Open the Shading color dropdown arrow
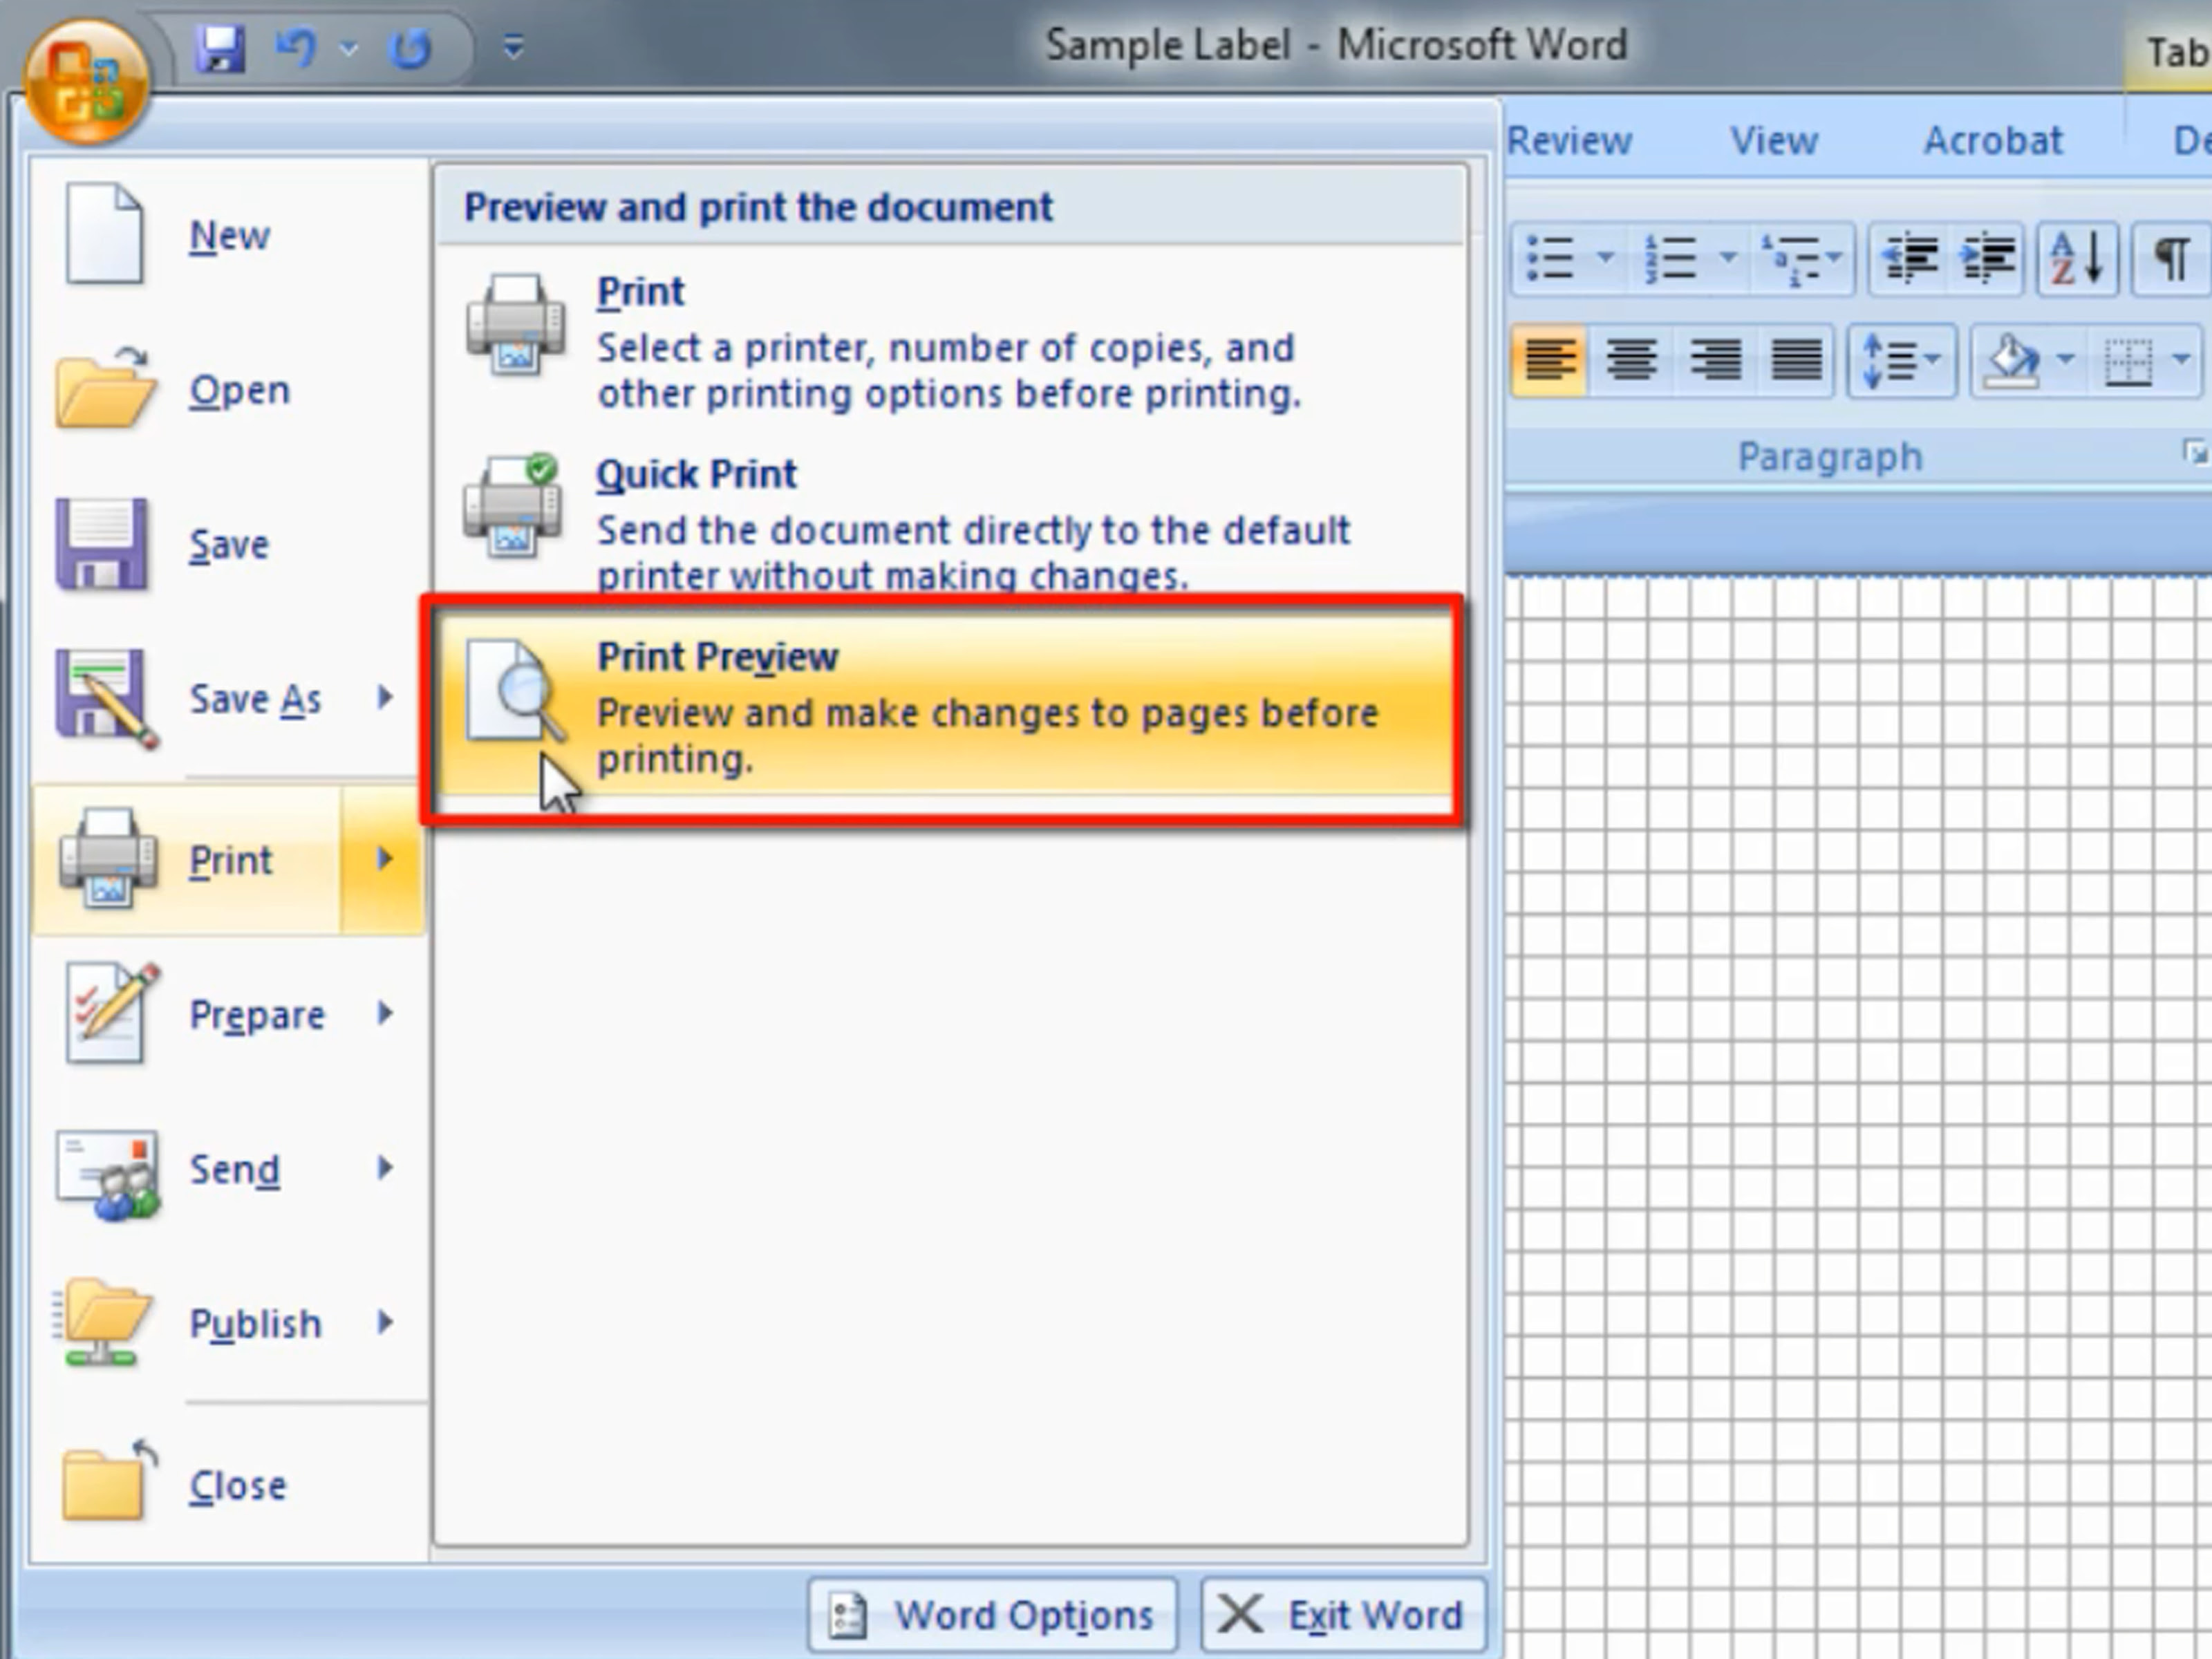The width and height of the screenshot is (2212, 1659). (x=2066, y=359)
